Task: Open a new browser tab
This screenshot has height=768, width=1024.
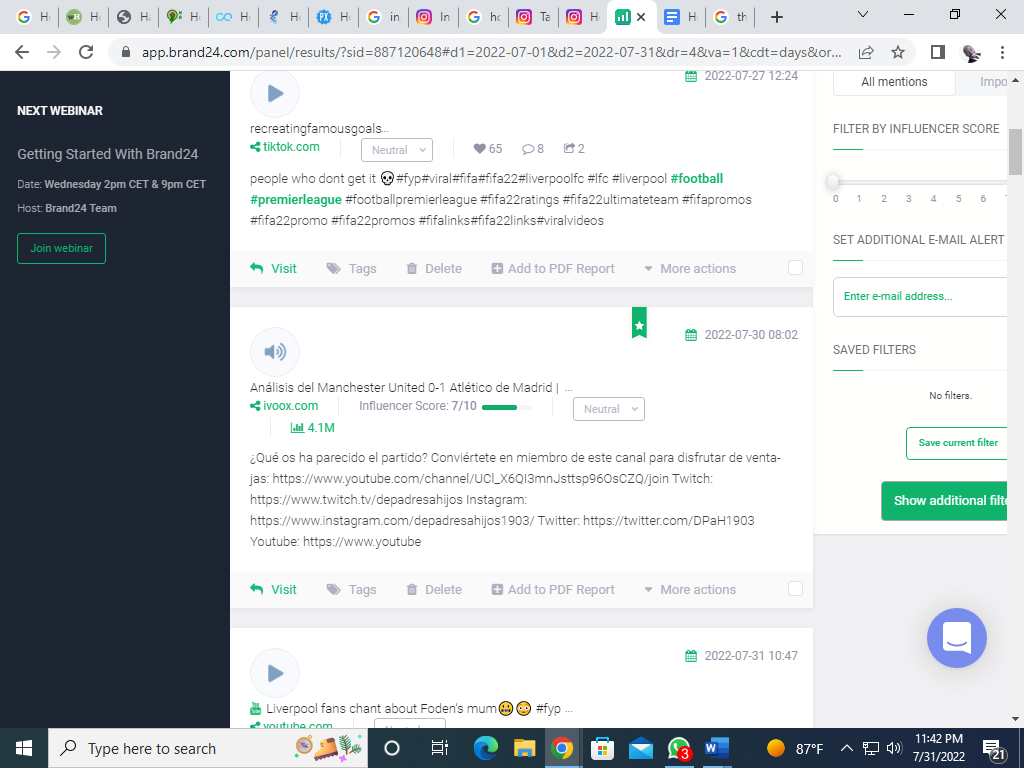Action: (776, 18)
